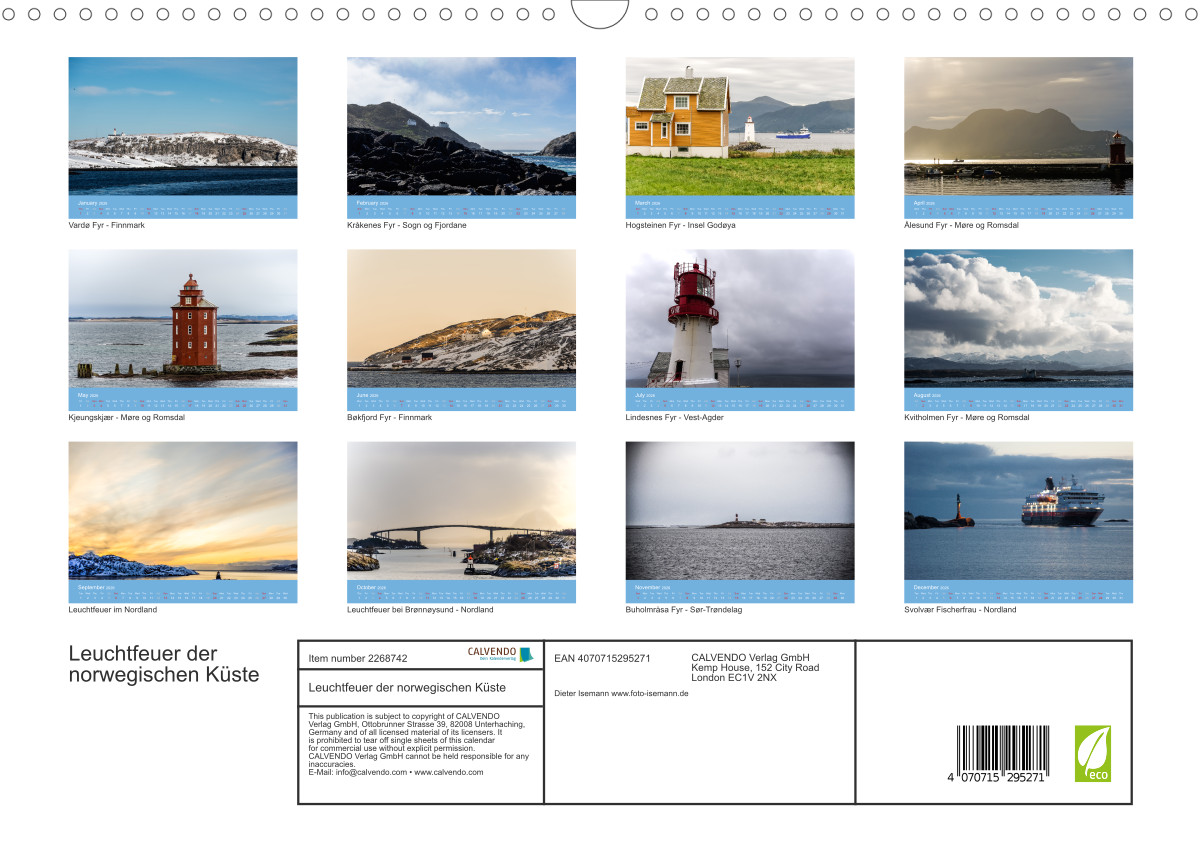This screenshot has height=848, width=1200.
Task: Open the Svolvær Fischerfrau ship photo
Action: [1018, 511]
